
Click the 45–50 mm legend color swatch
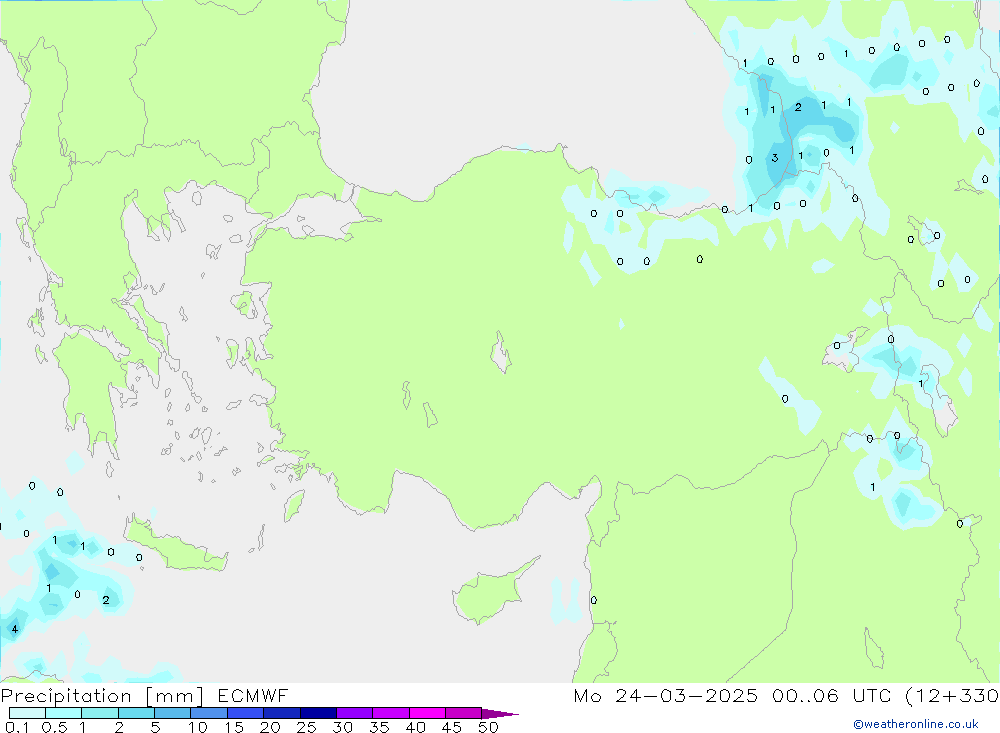464,713
